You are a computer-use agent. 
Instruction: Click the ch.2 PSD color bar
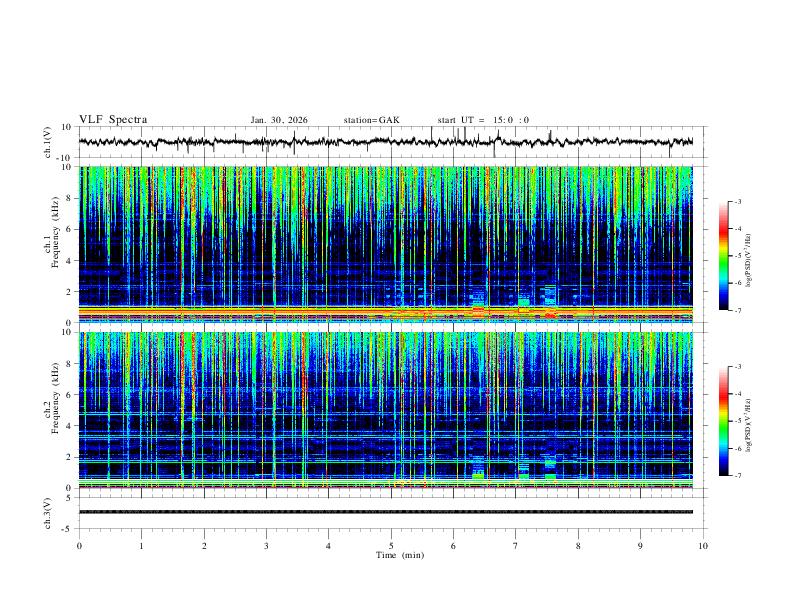click(x=723, y=421)
